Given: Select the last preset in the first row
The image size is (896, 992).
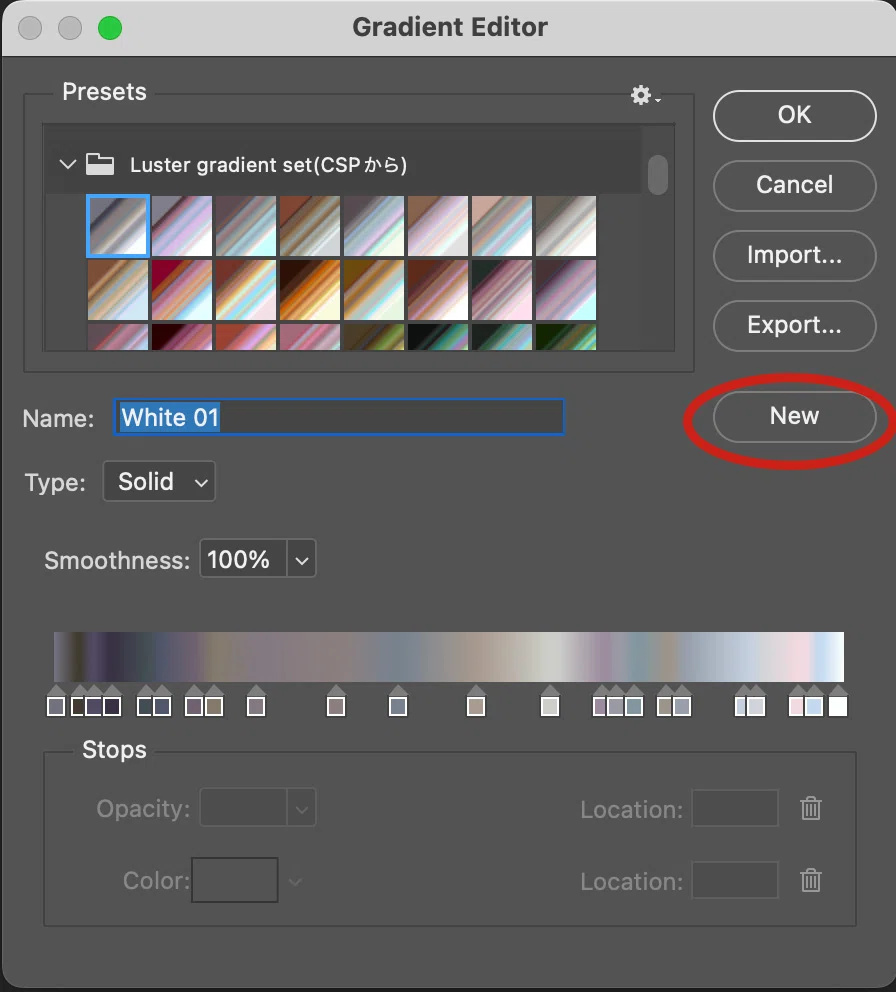Looking at the screenshot, I should tap(566, 226).
